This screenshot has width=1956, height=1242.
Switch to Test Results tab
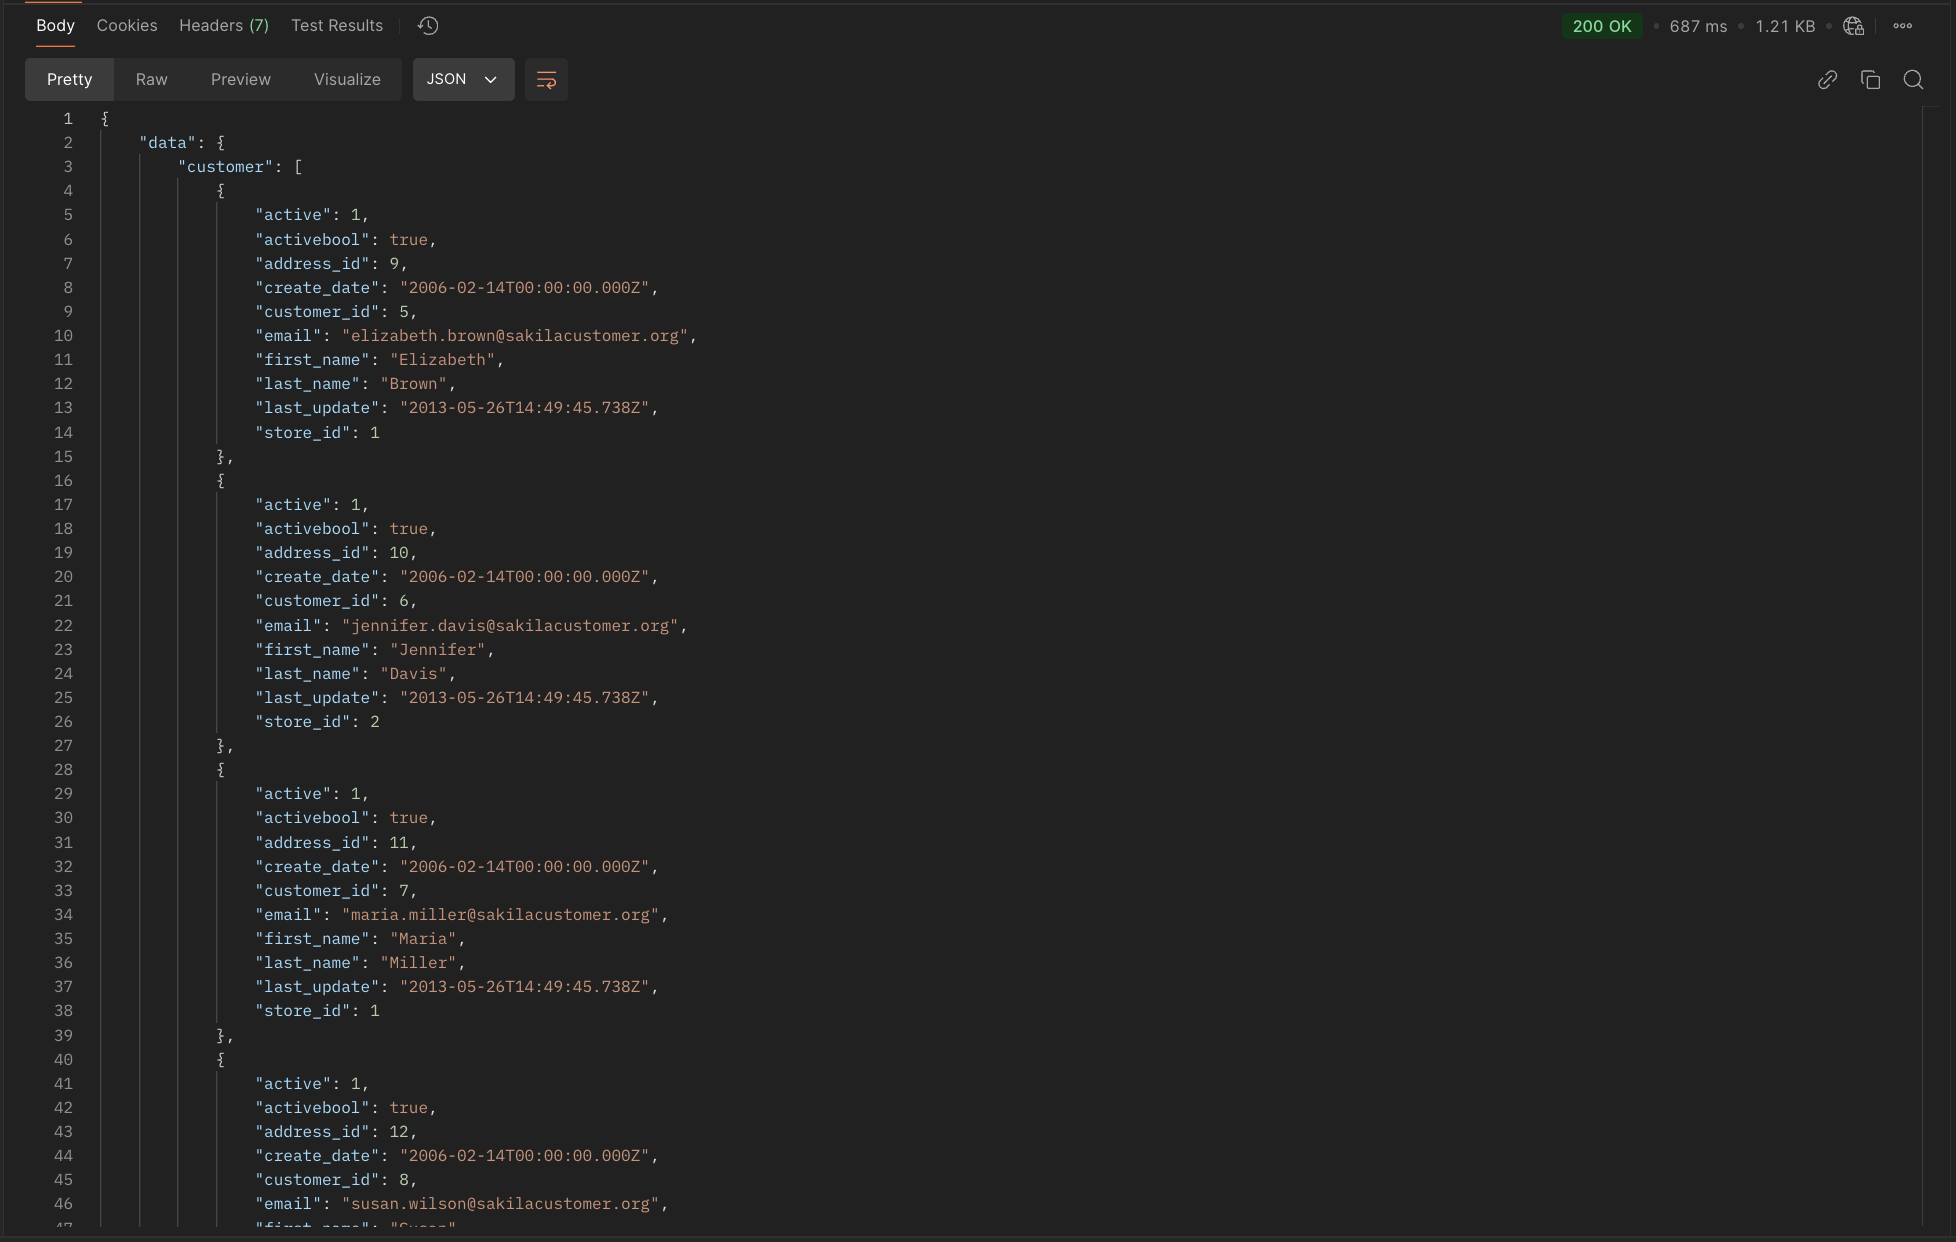[337, 26]
